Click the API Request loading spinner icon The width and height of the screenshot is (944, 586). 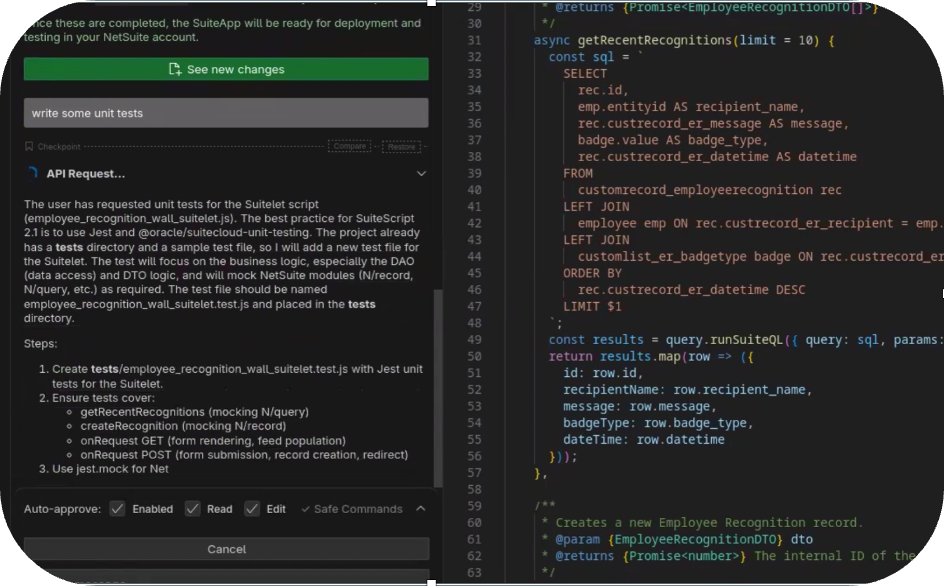(x=32, y=174)
